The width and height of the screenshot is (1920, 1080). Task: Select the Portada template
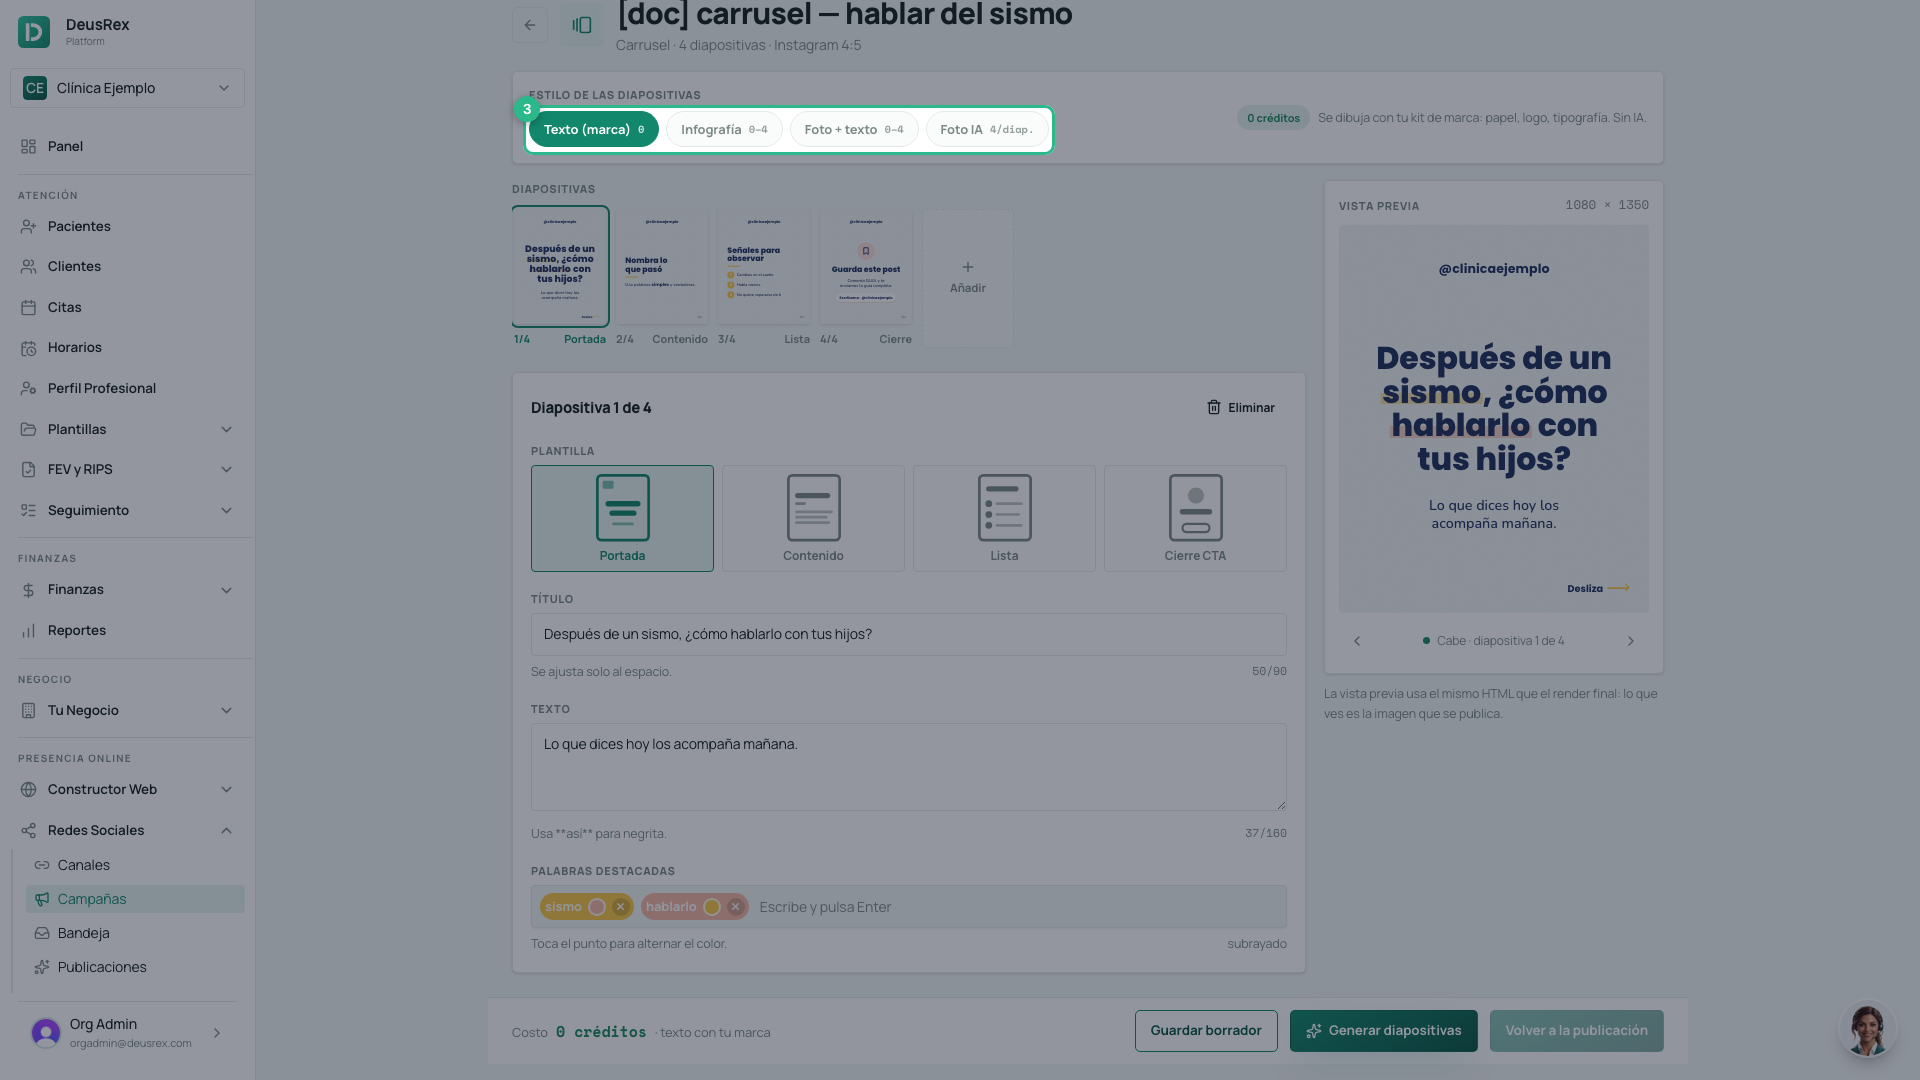pyautogui.click(x=622, y=518)
